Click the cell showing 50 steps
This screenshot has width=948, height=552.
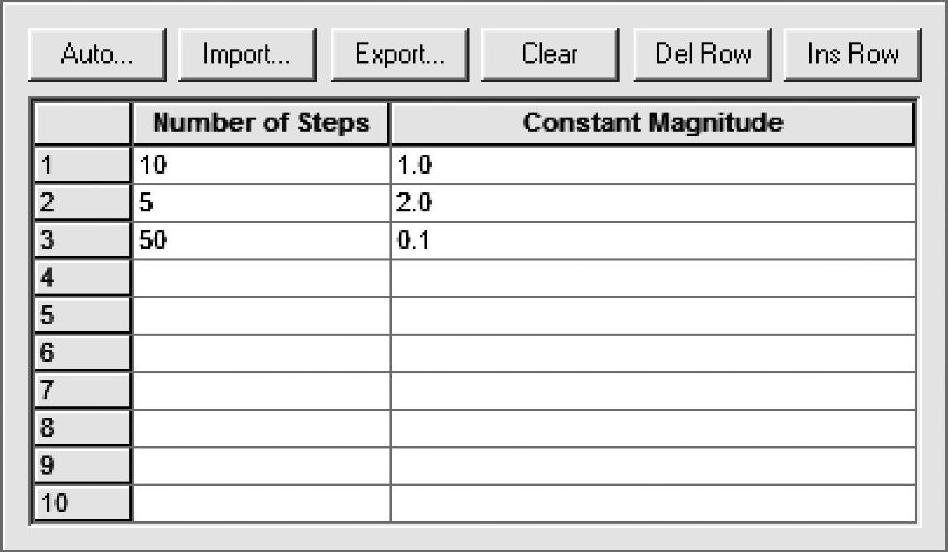(261, 241)
